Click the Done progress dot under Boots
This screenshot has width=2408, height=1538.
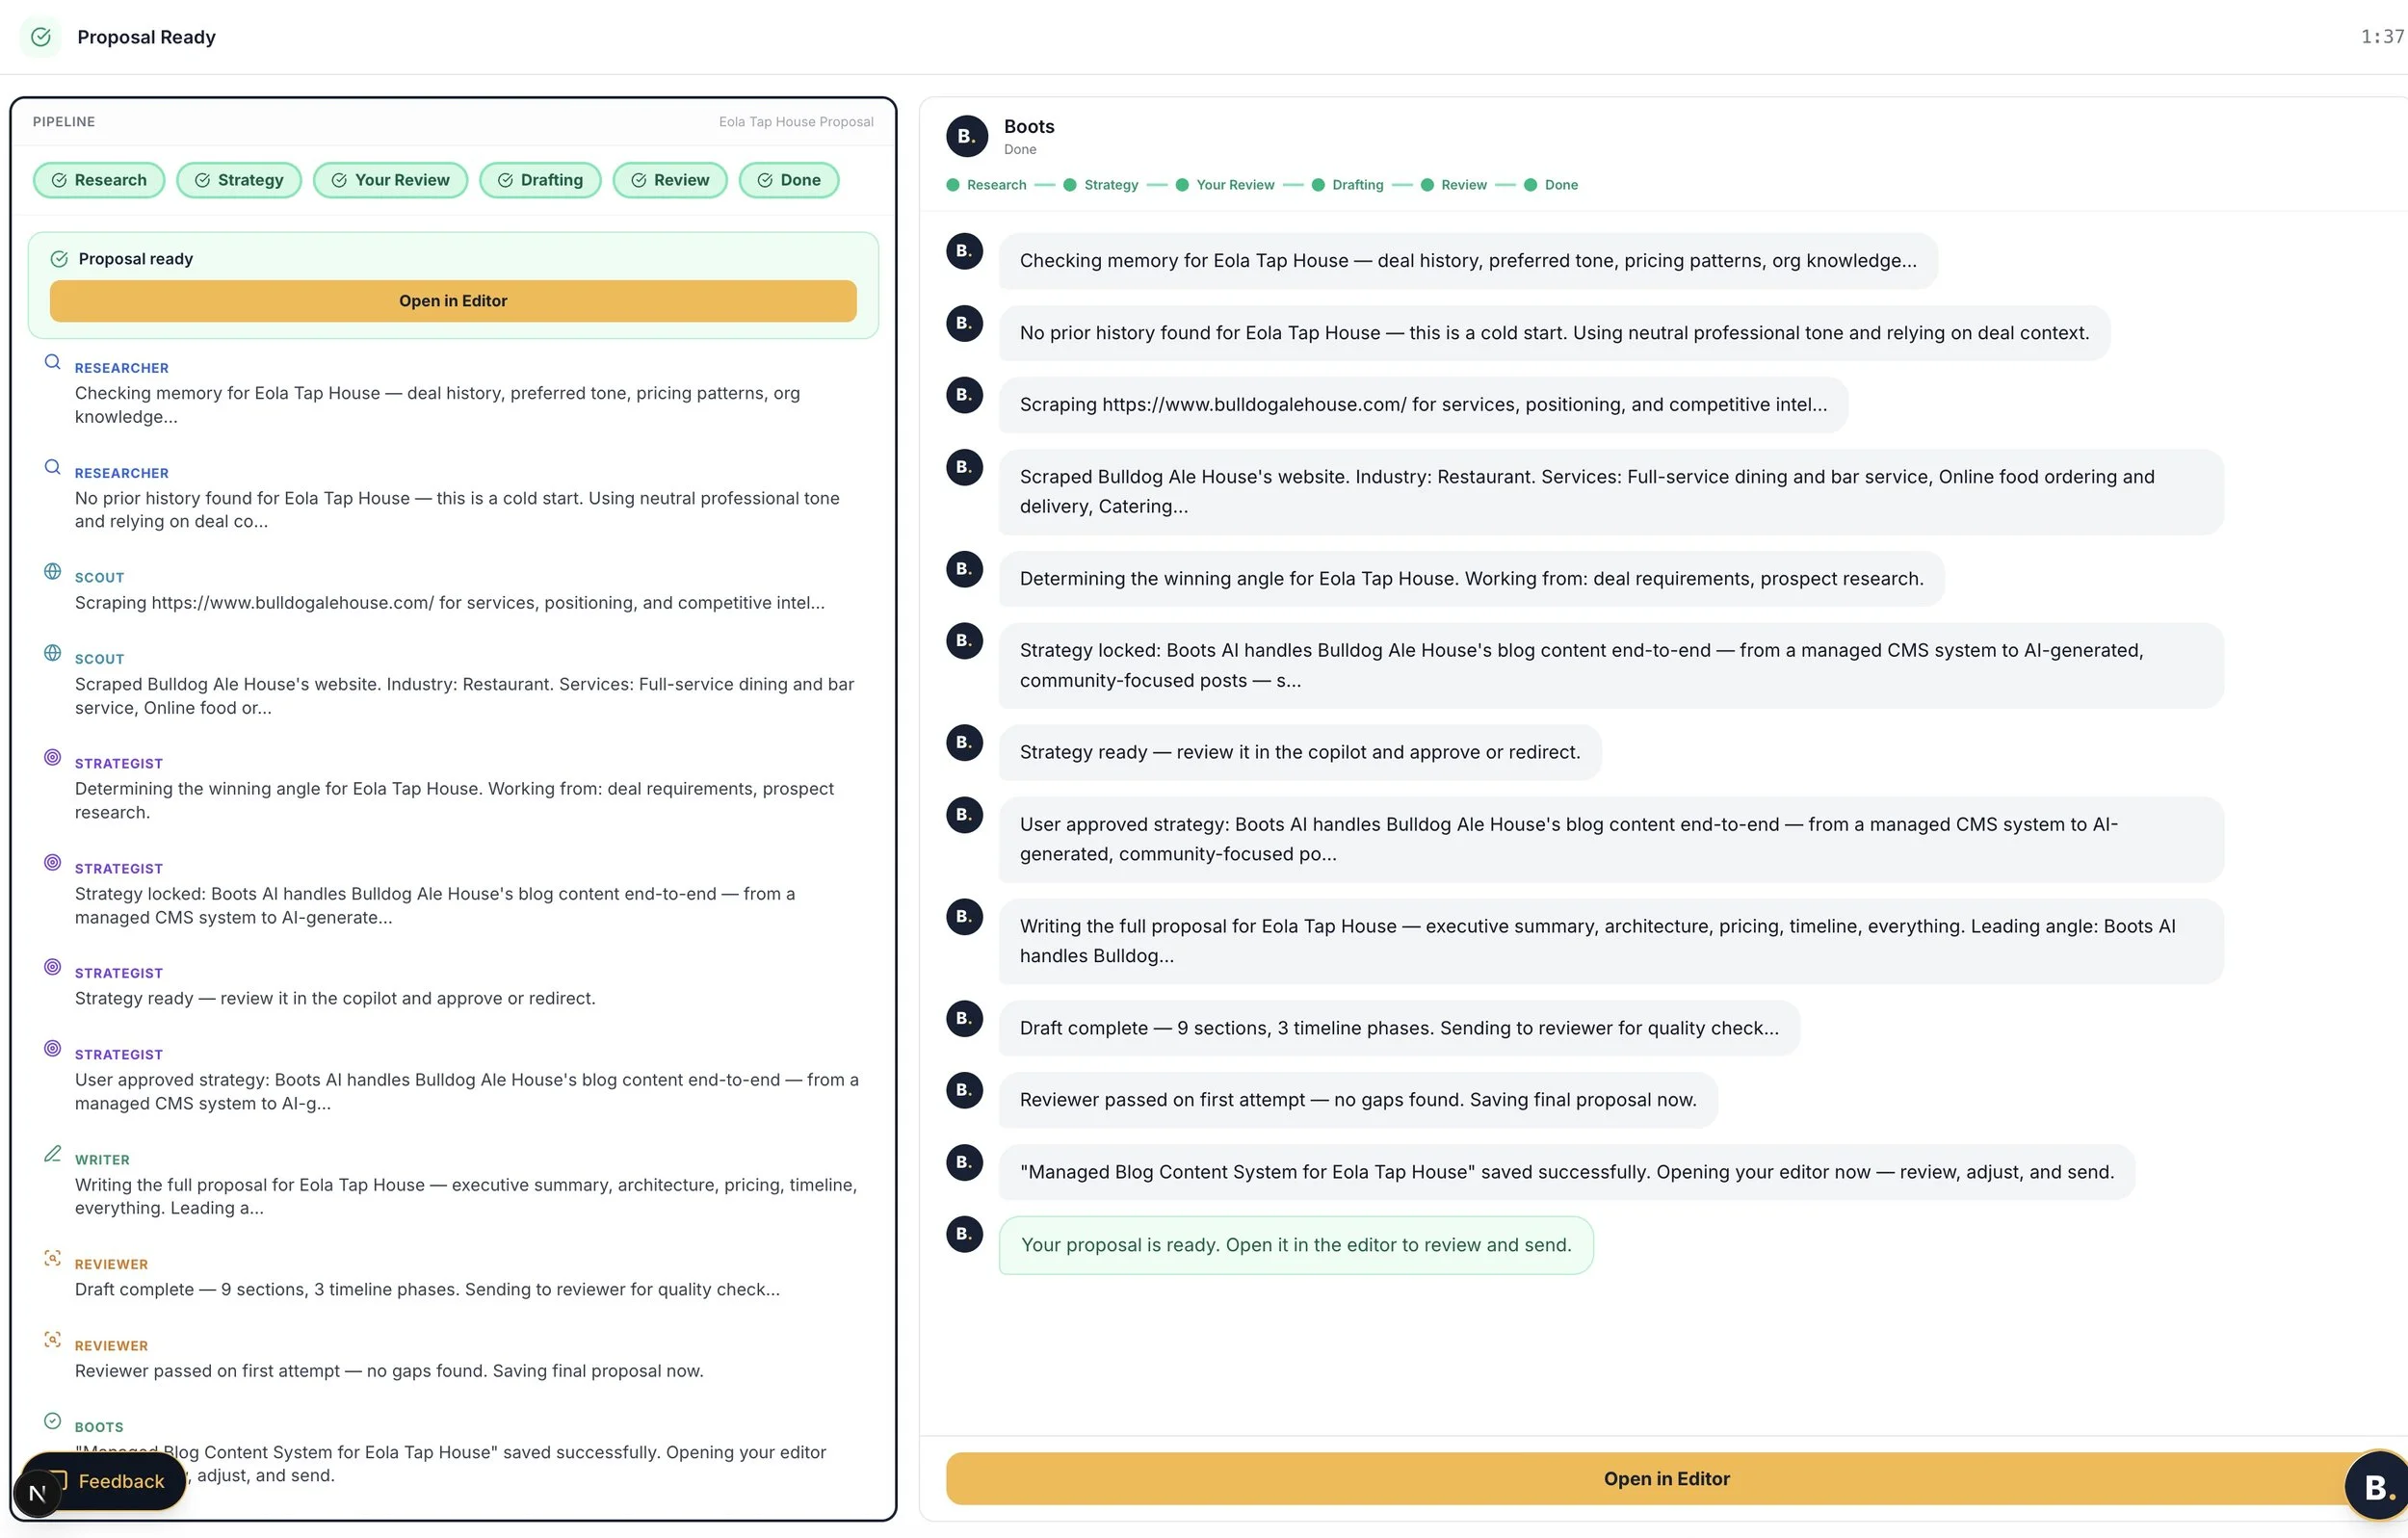(x=1530, y=185)
